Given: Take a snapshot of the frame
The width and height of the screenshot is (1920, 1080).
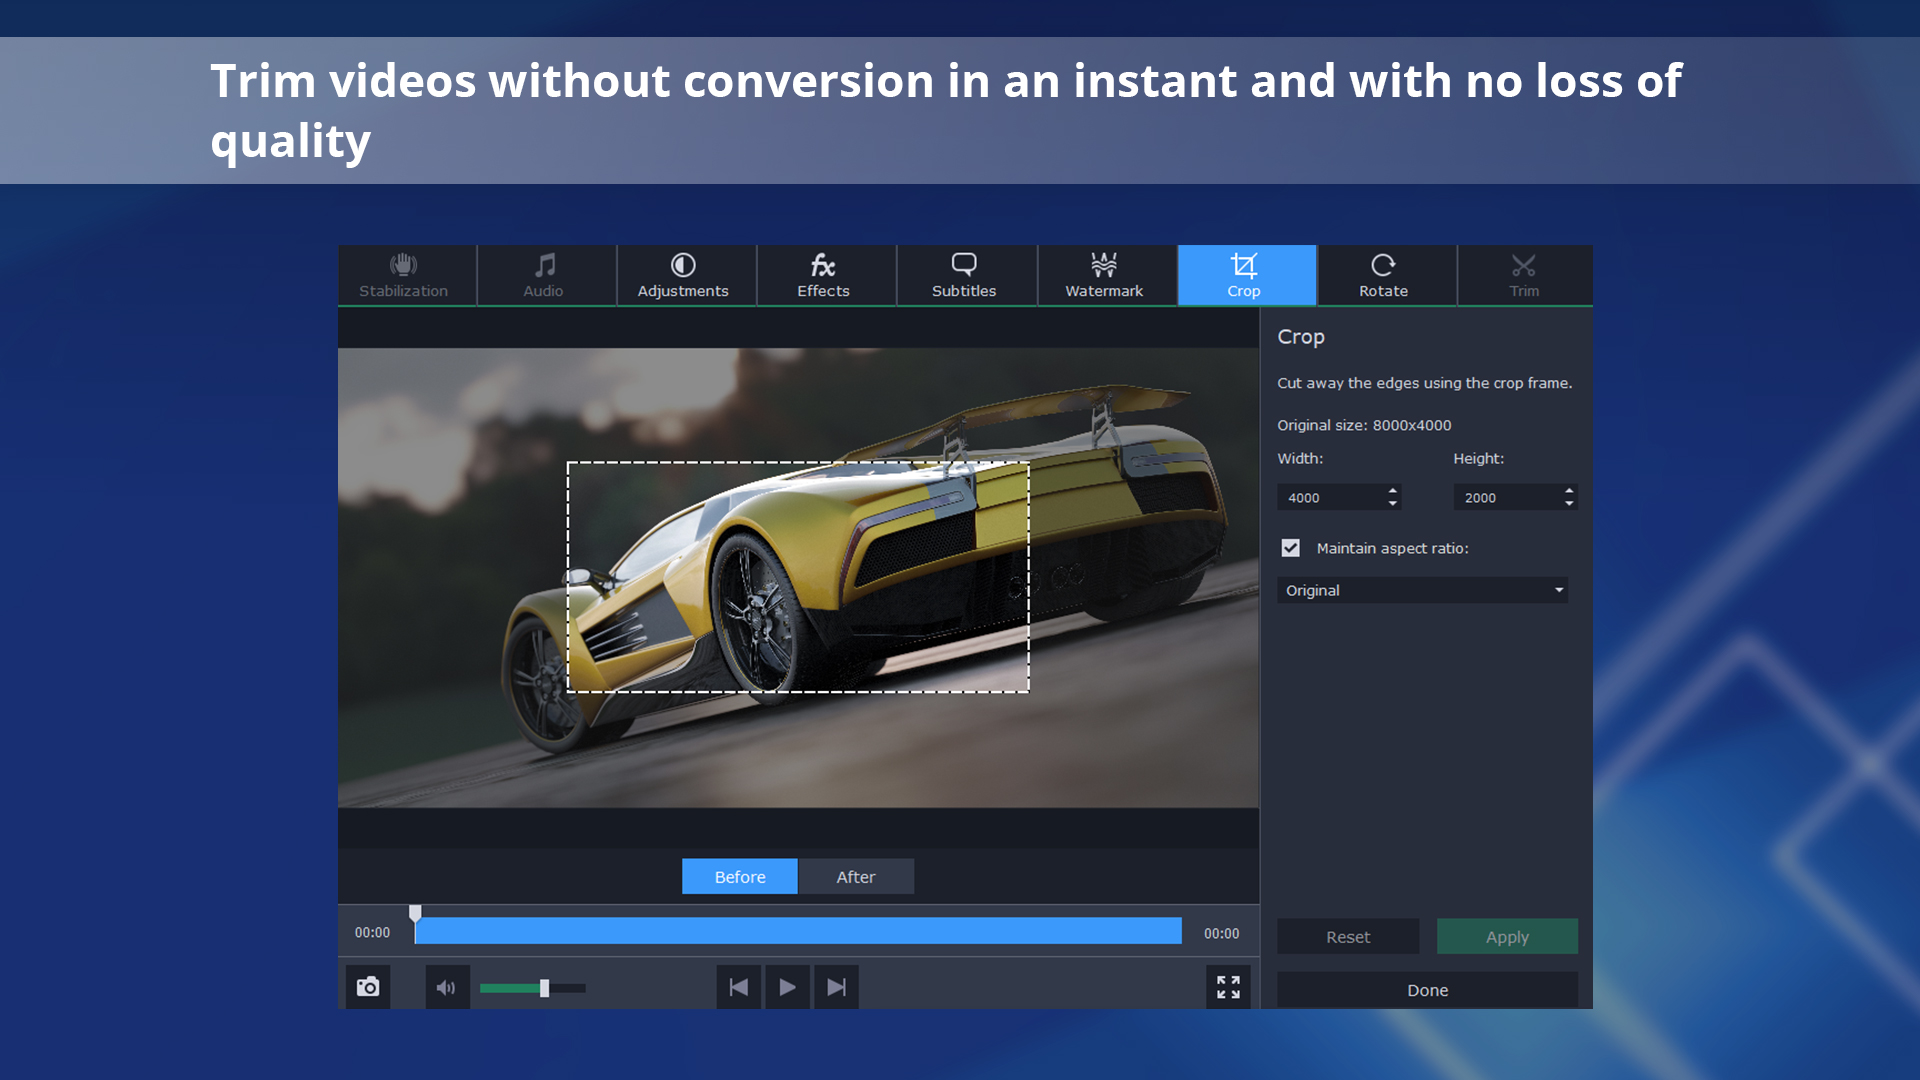Looking at the screenshot, I should click(368, 987).
